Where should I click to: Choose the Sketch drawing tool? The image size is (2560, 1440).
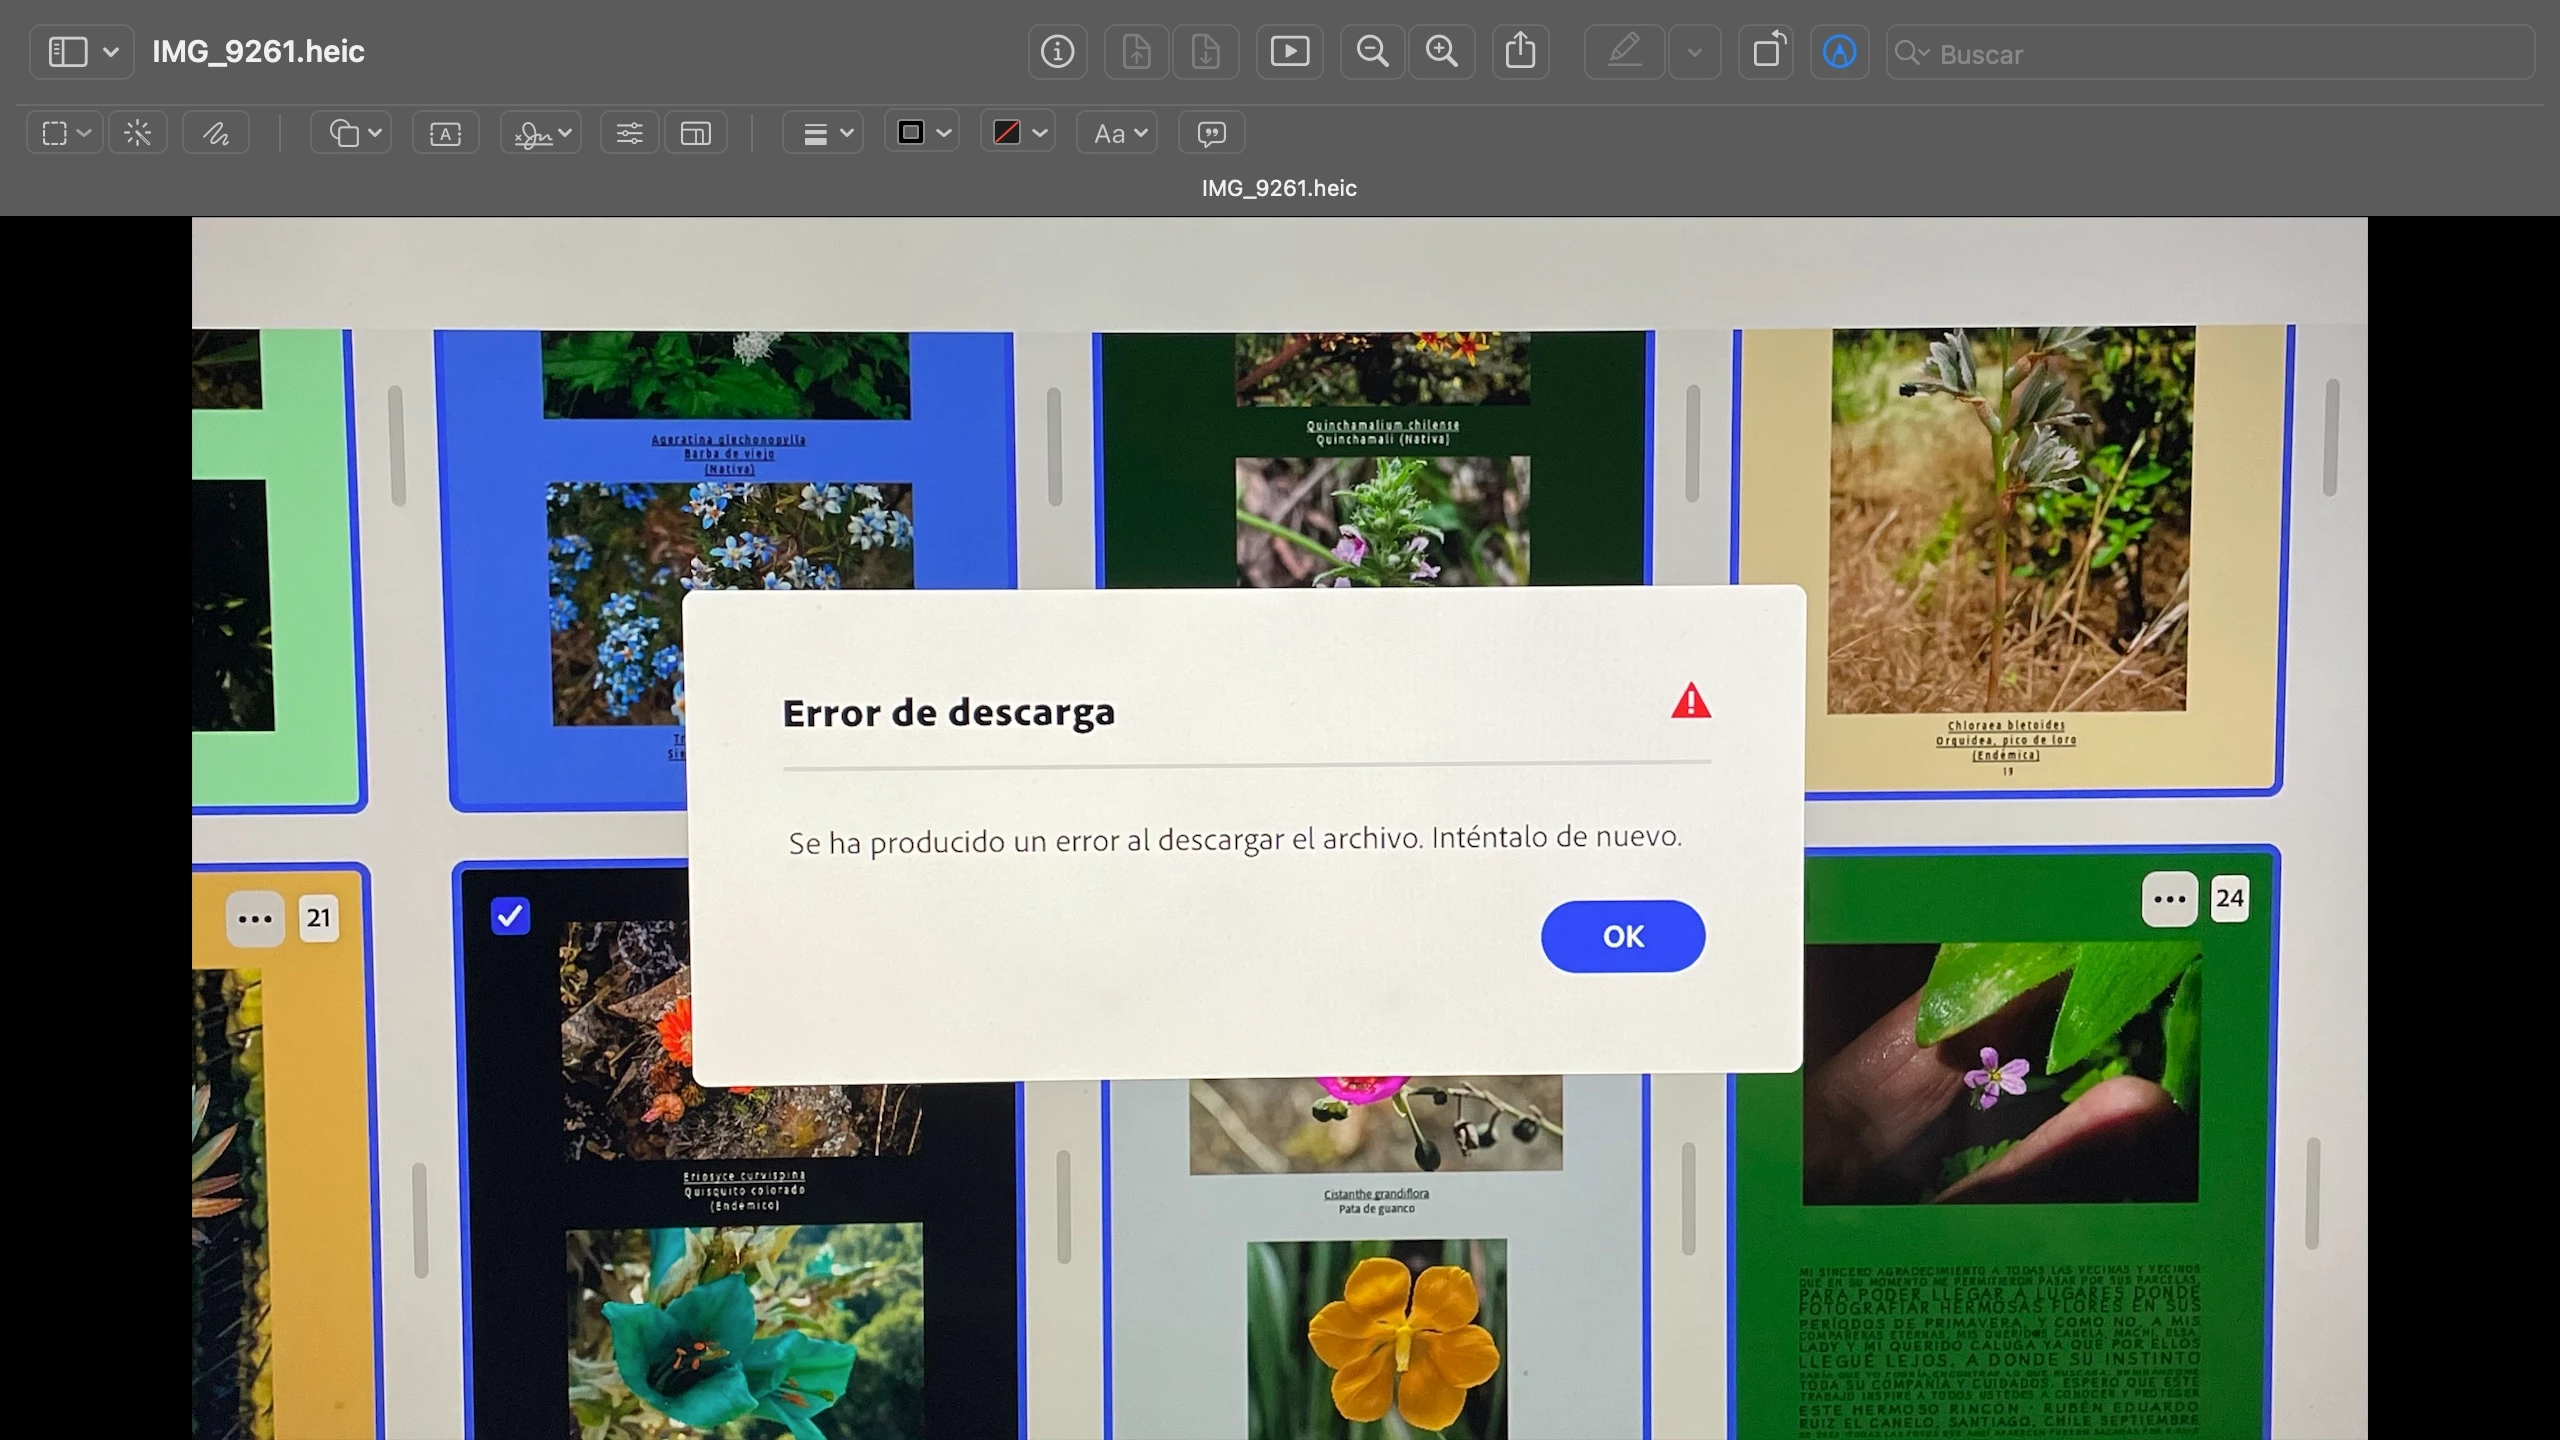pos(216,133)
